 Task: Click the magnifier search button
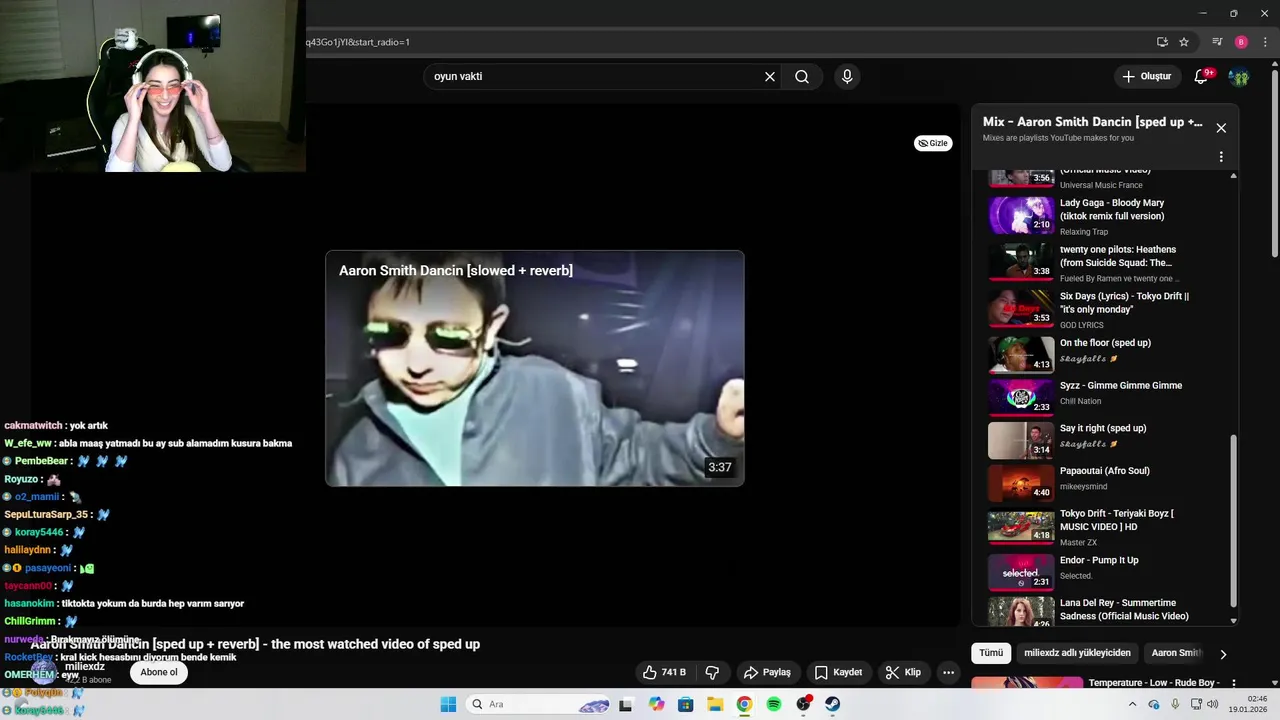click(802, 76)
